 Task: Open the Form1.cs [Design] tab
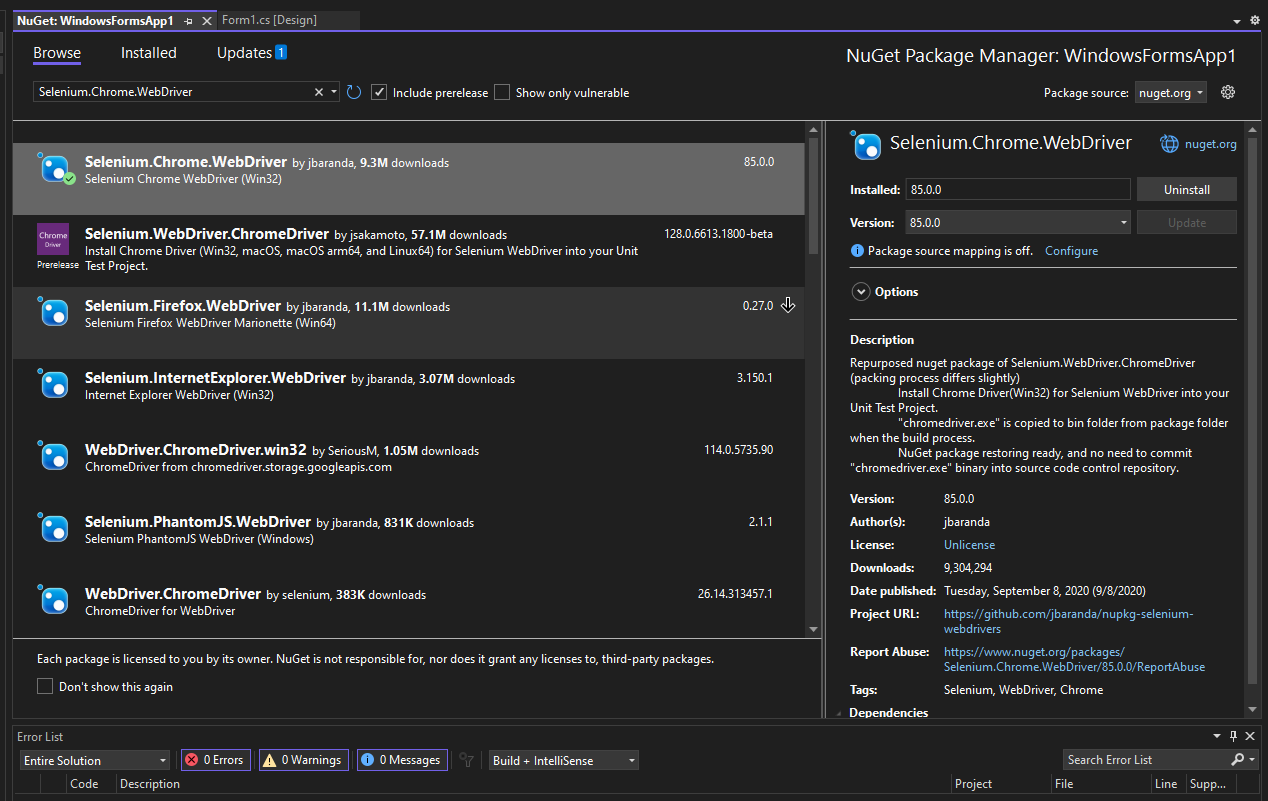267,20
